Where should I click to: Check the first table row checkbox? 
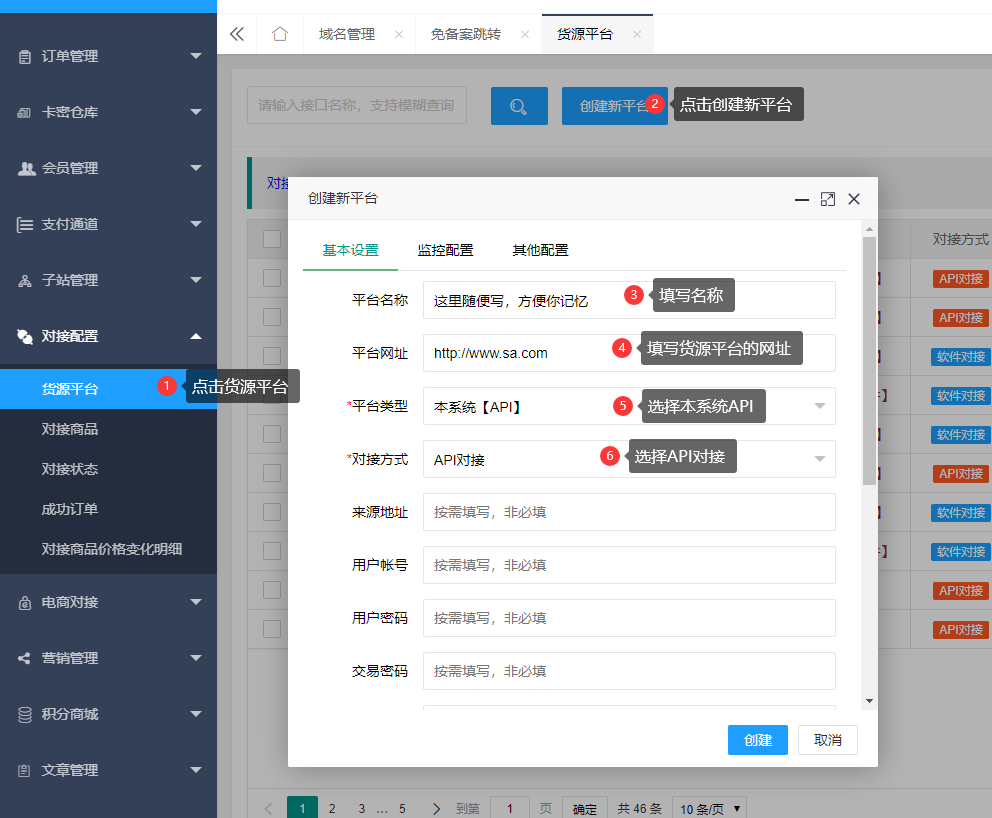(x=272, y=278)
